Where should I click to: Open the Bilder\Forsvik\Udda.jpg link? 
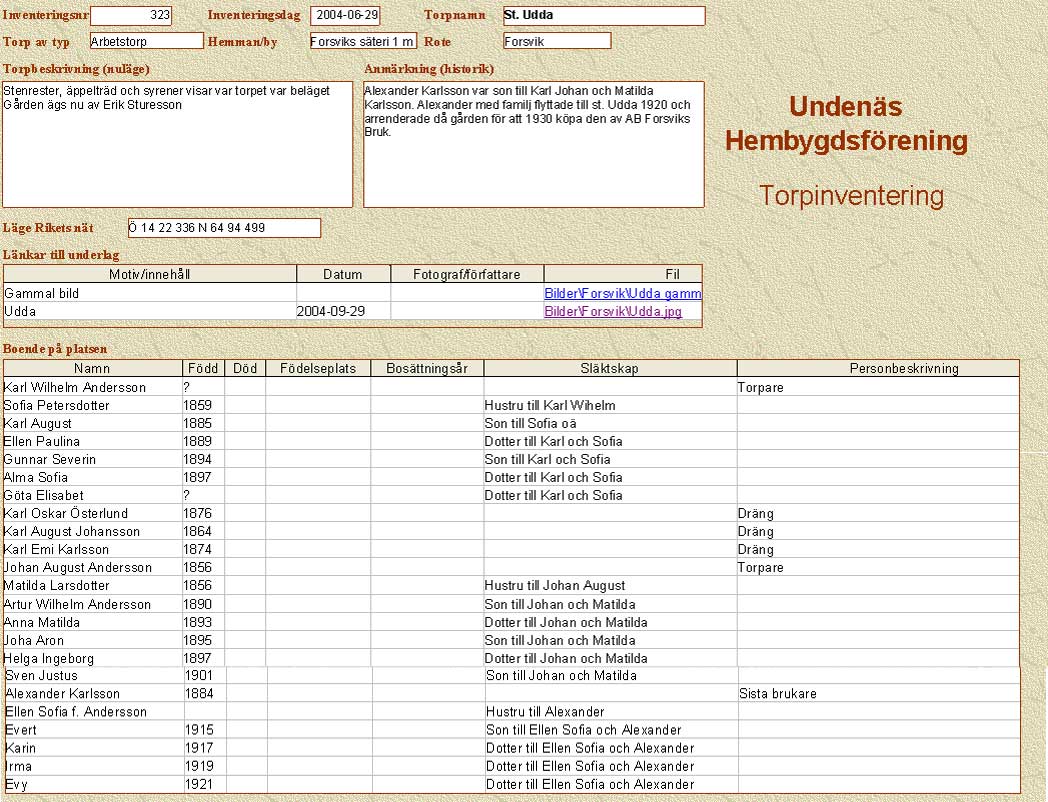tap(612, 312)
